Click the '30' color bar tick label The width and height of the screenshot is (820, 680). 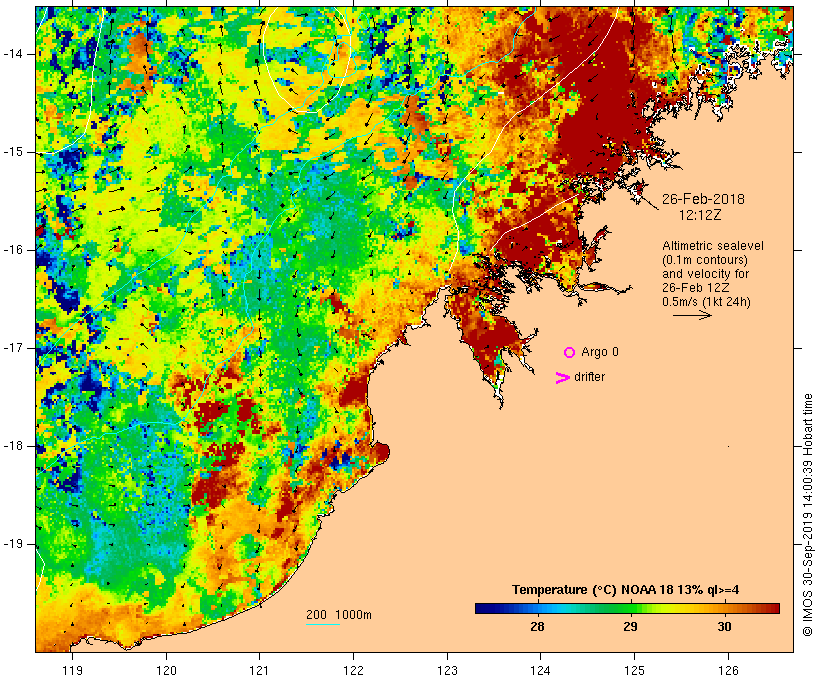click(724, 627)
